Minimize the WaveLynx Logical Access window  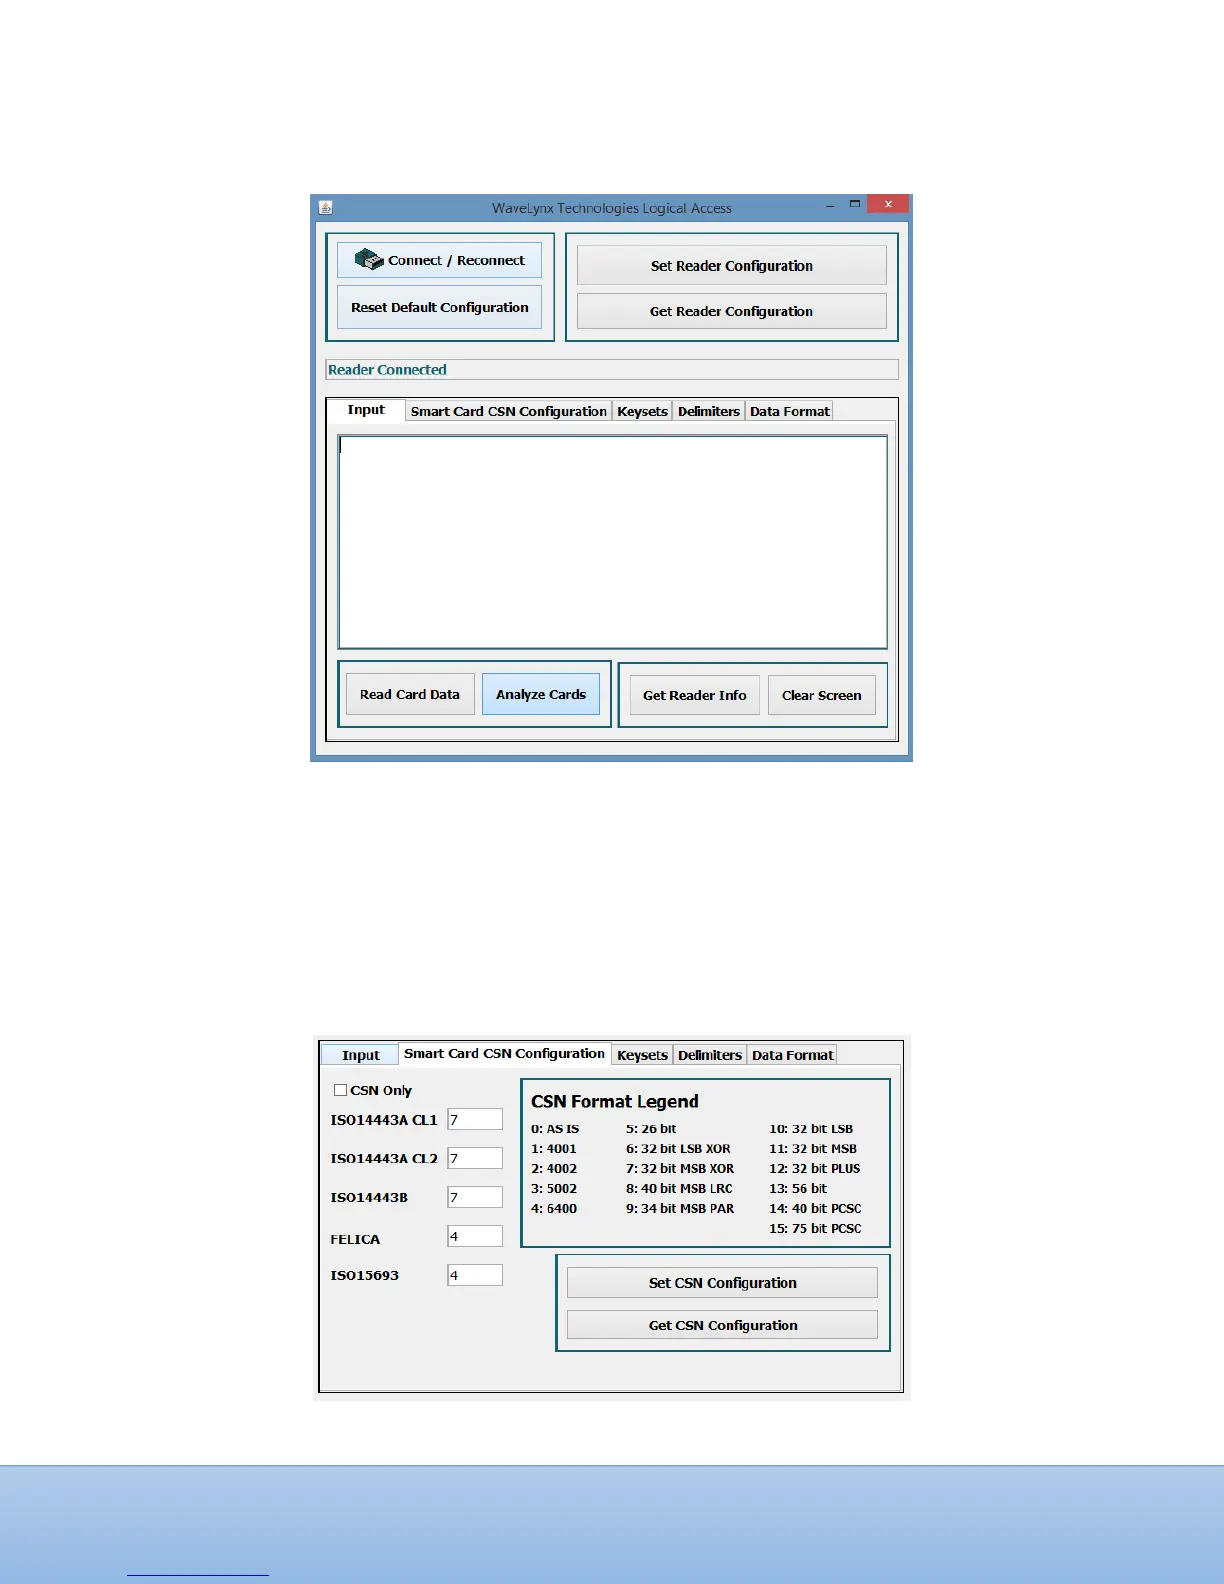(x=830, y=205)
